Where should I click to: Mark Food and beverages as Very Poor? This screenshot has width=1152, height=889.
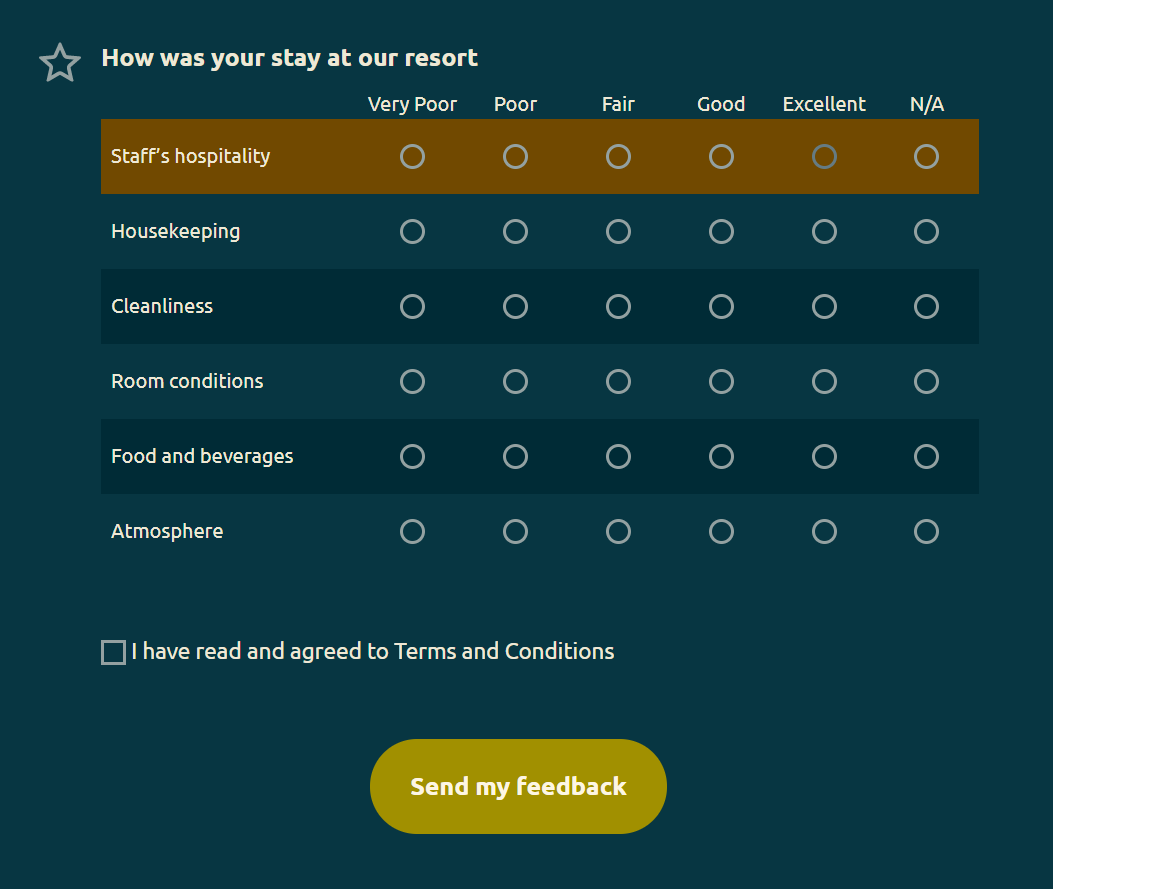pyautogui.click(x=412, y=457)
